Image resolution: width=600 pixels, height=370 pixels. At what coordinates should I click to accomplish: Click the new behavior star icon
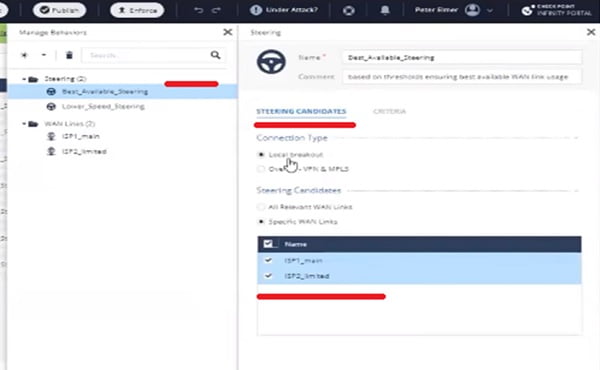pos(24,55)
